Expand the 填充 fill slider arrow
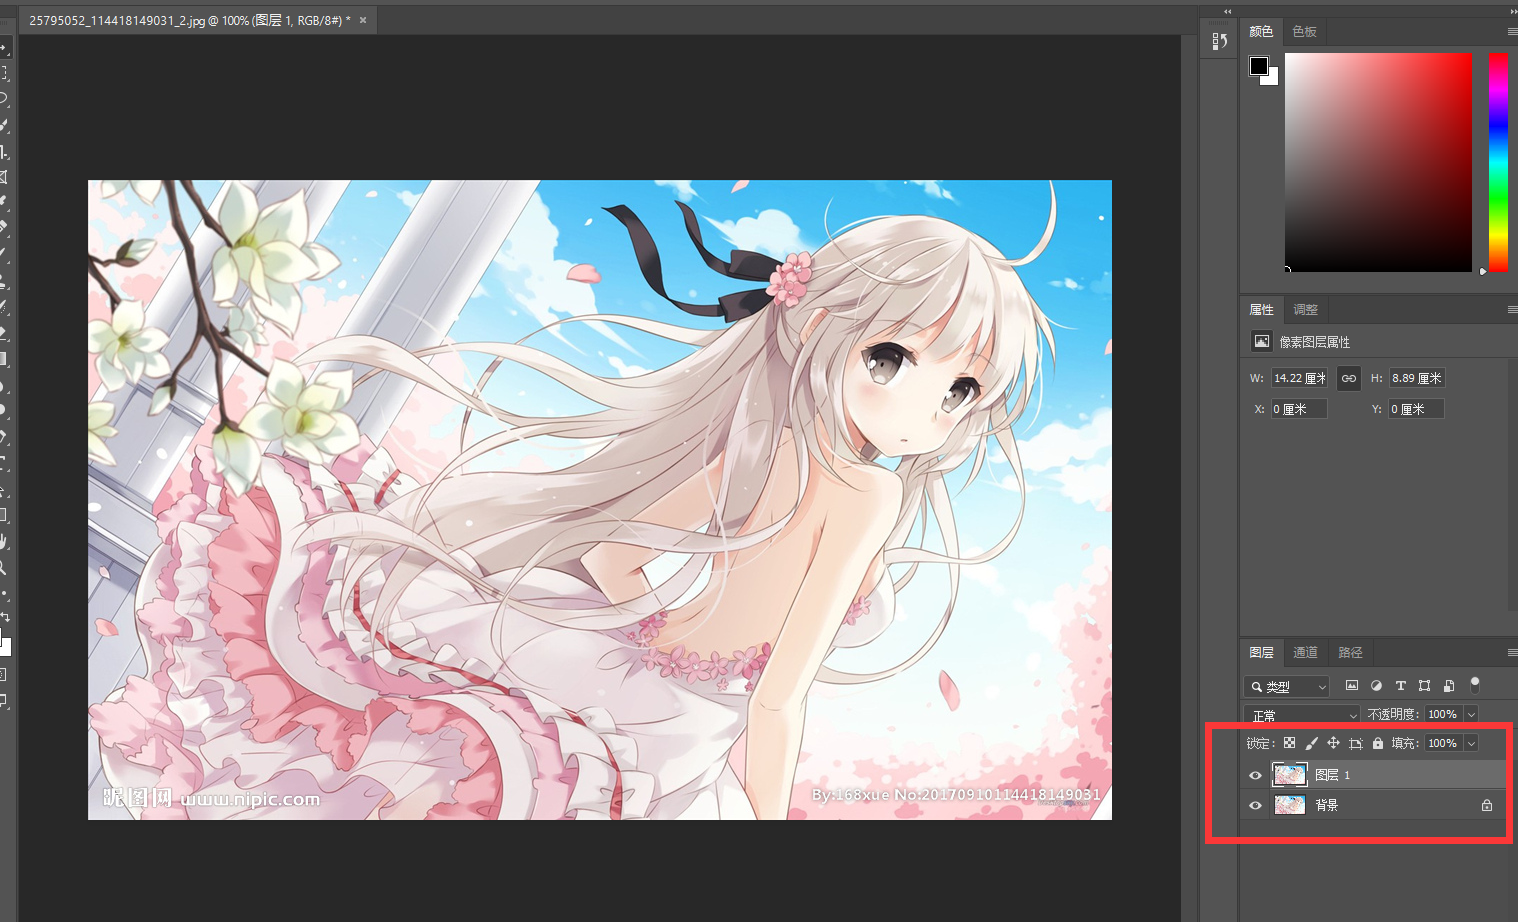 (1471, 743)
